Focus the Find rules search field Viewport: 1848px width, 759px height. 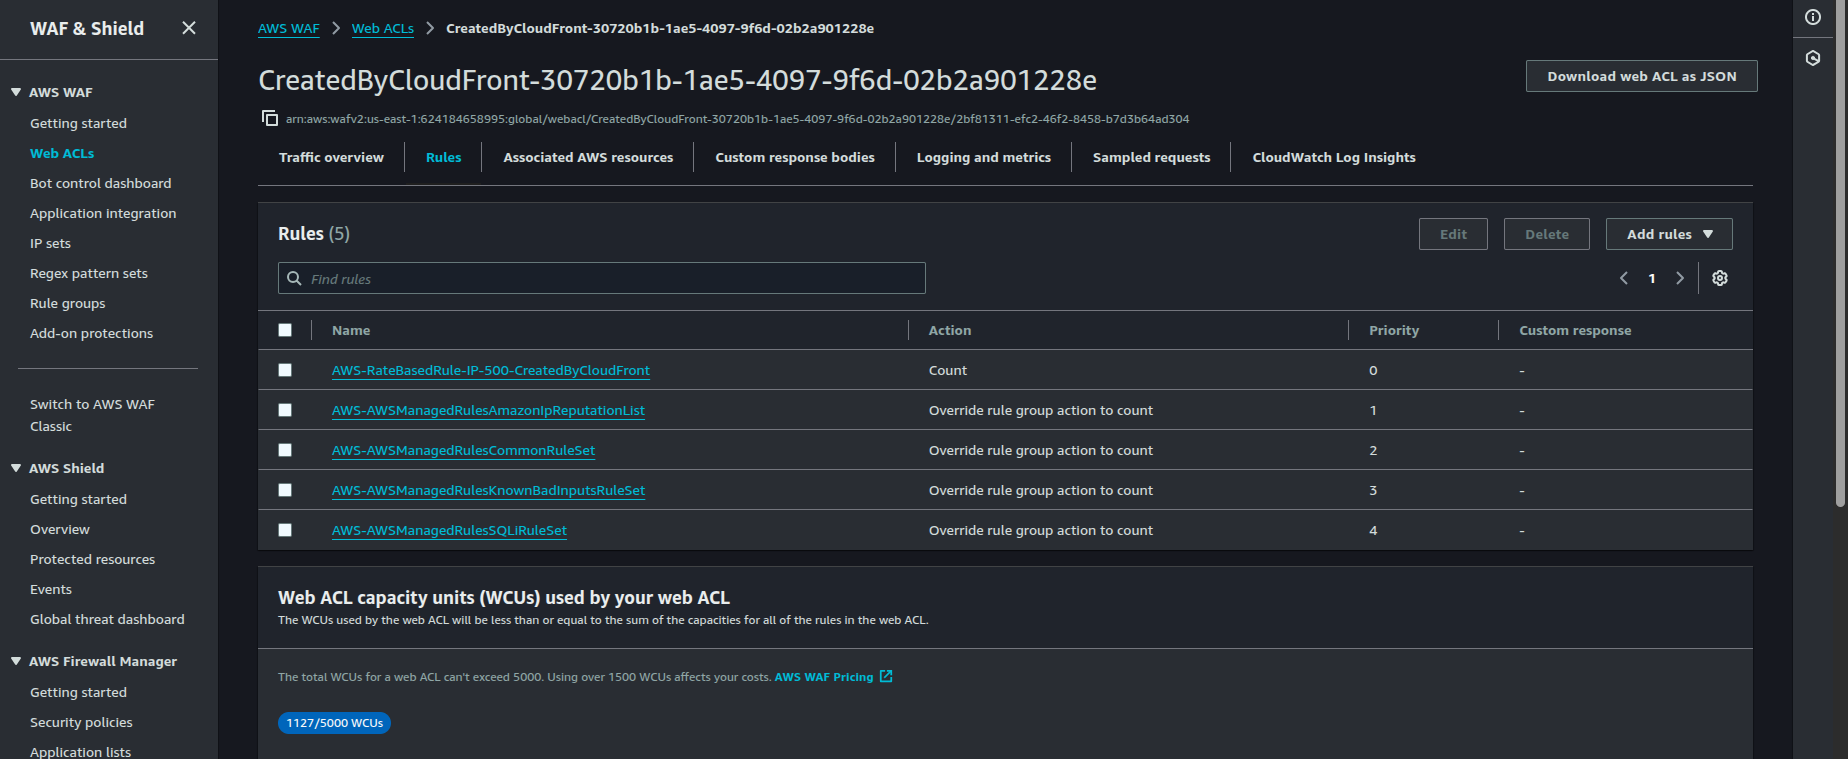point(602,278)
